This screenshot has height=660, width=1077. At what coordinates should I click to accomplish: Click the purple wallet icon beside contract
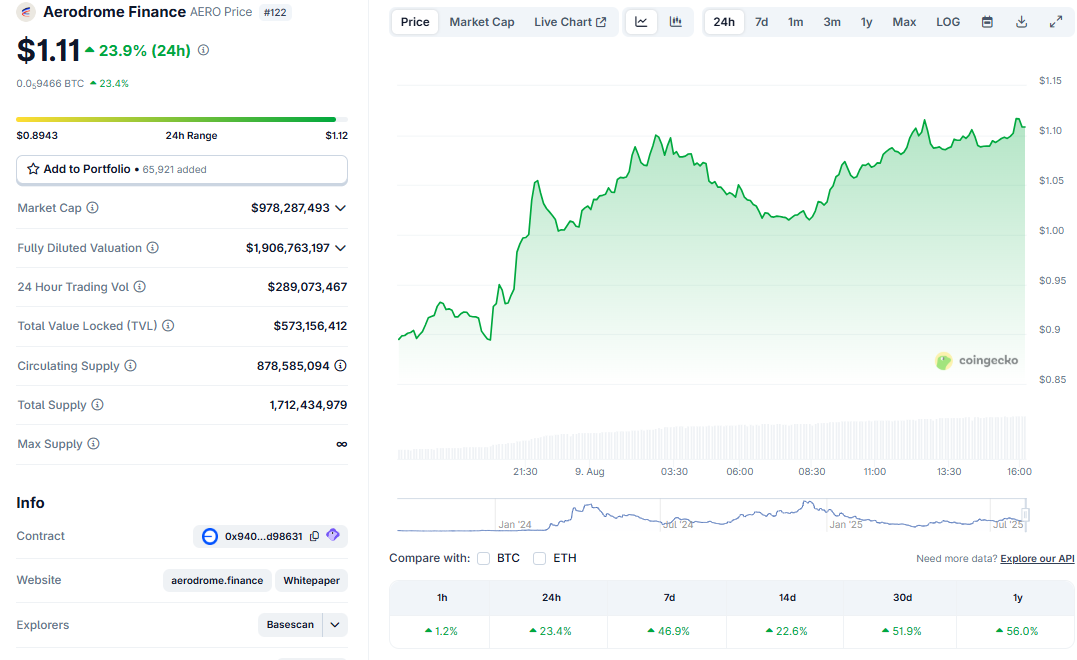(333, 534)
